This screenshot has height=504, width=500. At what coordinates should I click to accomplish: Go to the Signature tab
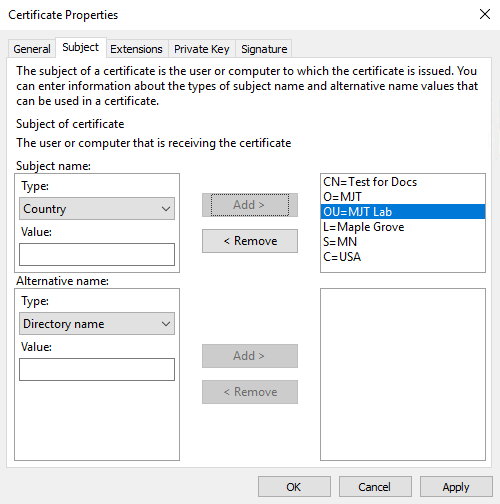(x=264, y=49)
